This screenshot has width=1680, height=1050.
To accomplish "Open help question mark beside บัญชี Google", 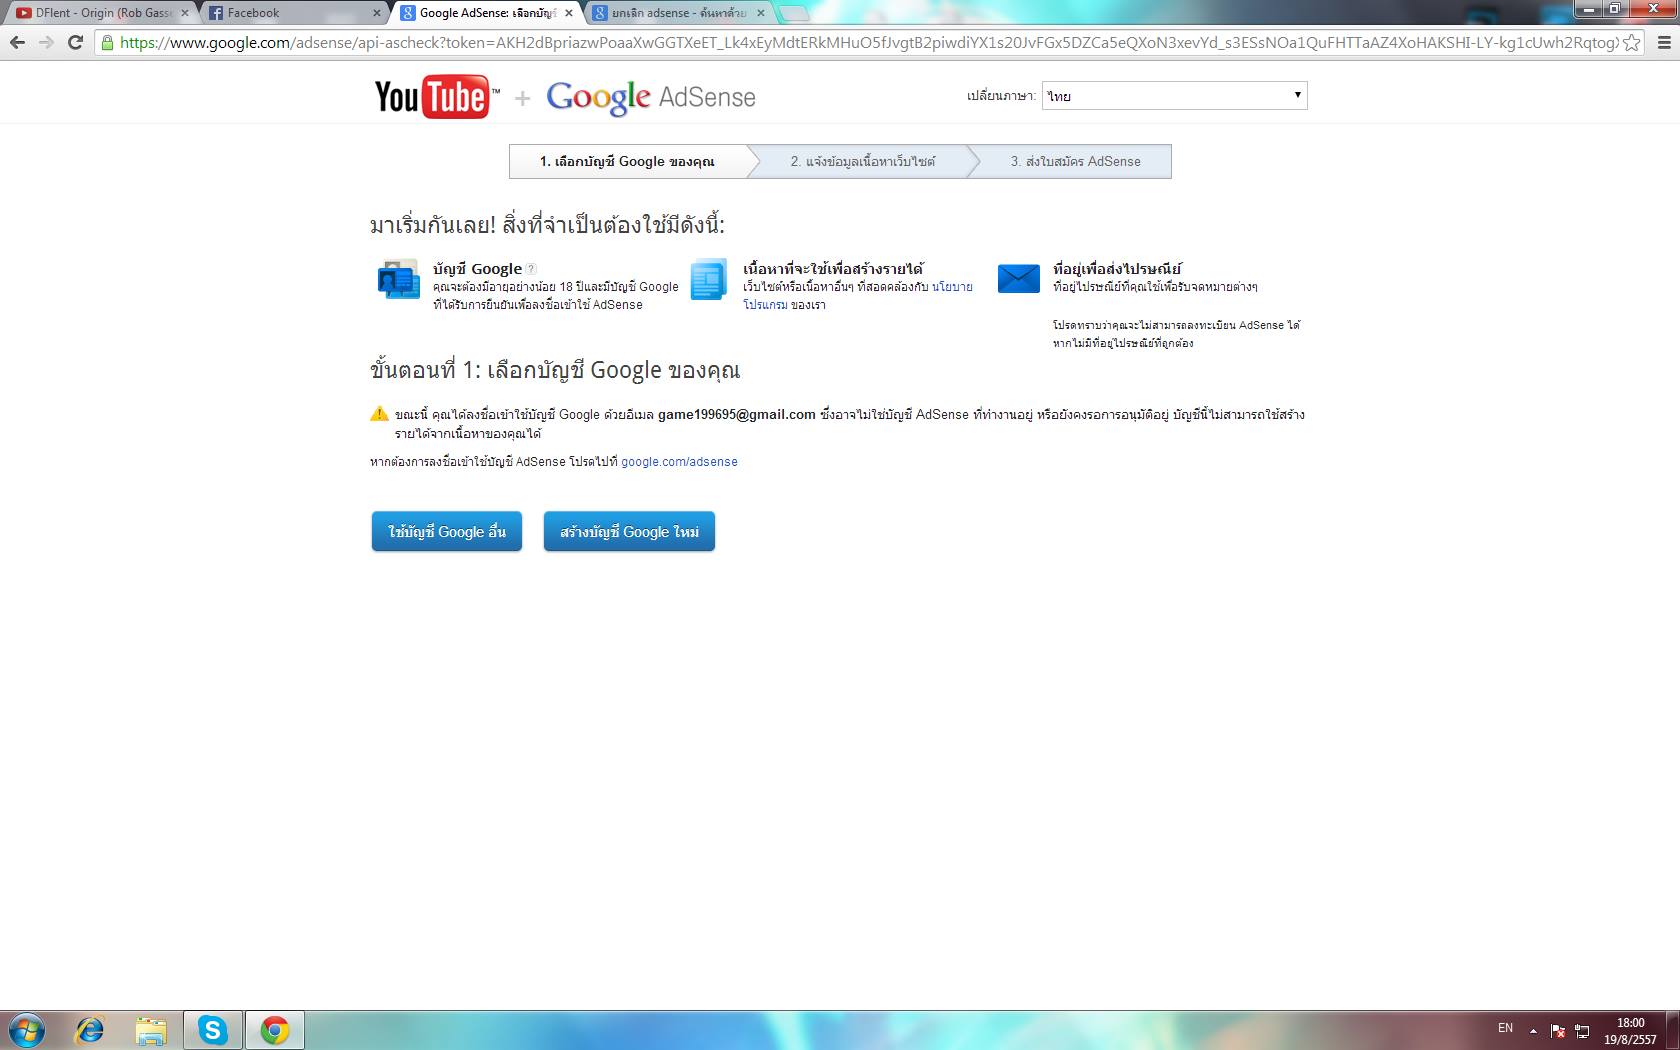I will [531, 268].
